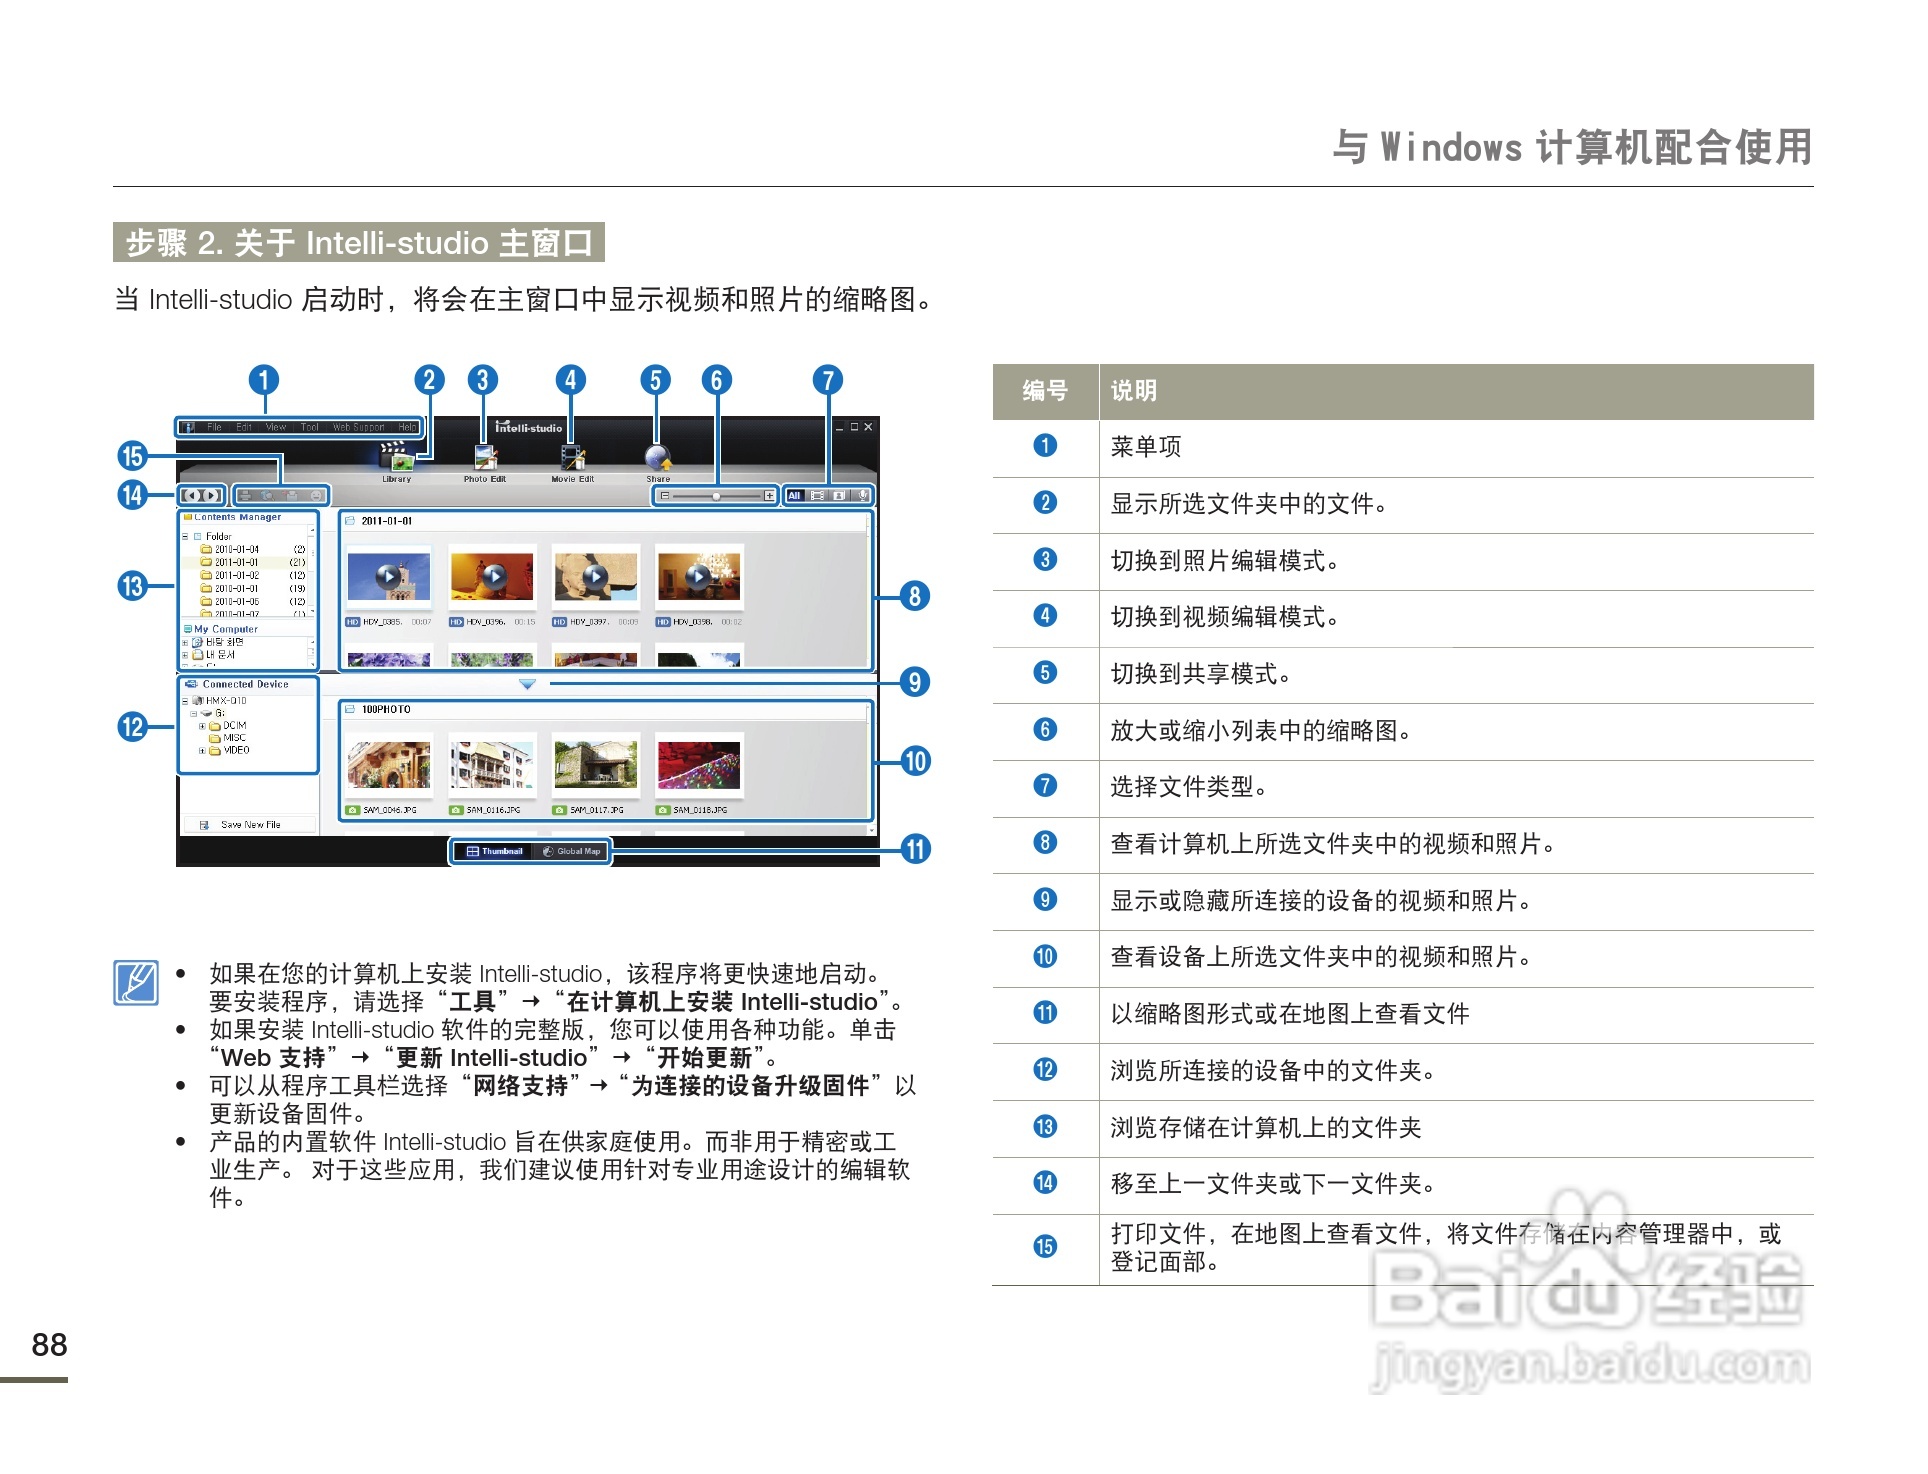Open the Web Support menu
The width and height of the screenshot is (1928, 1474).
(x=358, y=427)
